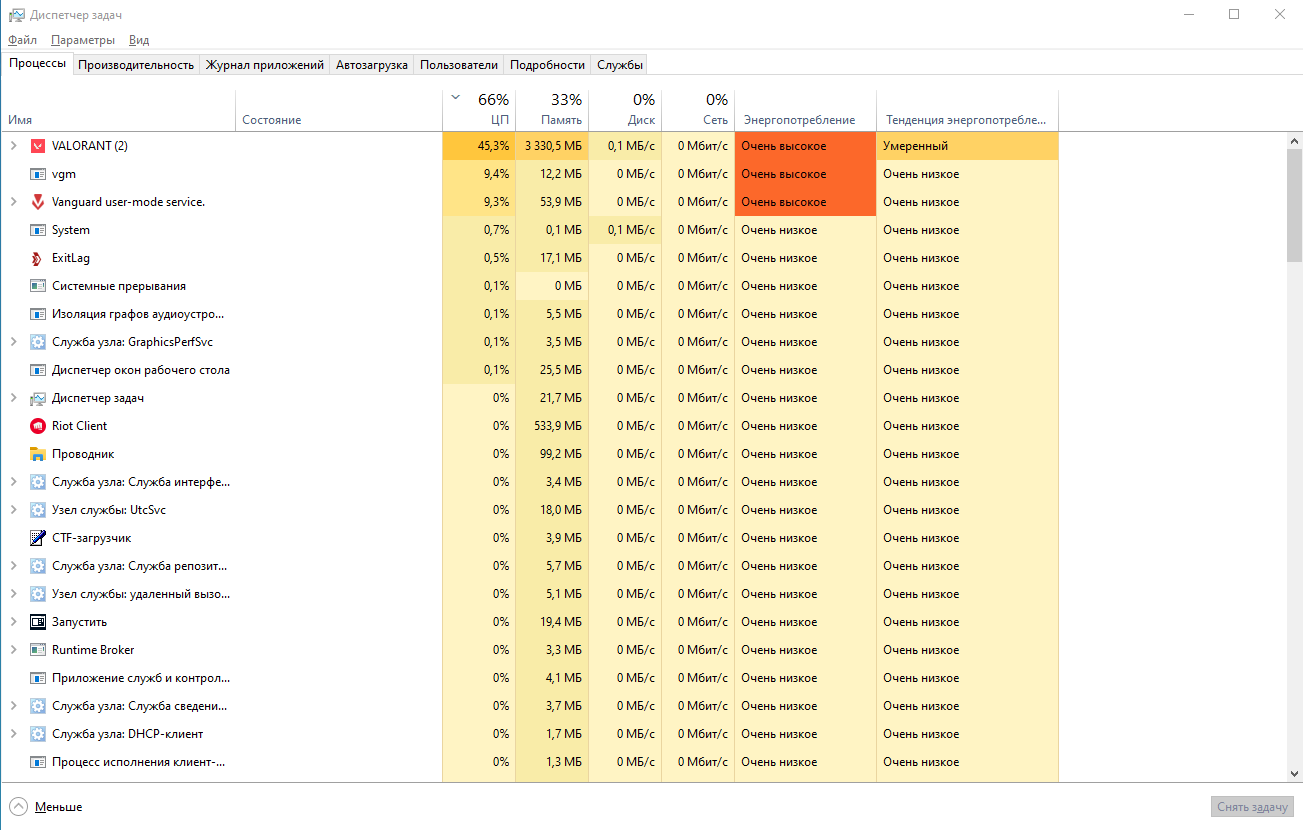Sort by Тенденция энергопотребления column header
This screenshot has height=830, width=1303.
pos(967,110)
